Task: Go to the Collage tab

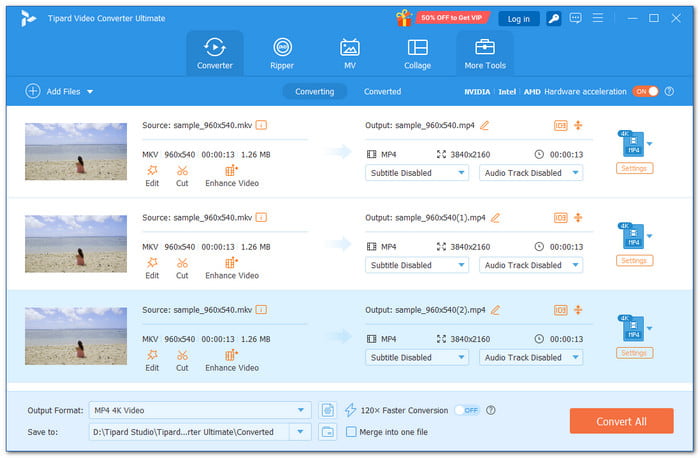Action: [x=417, y=54]
